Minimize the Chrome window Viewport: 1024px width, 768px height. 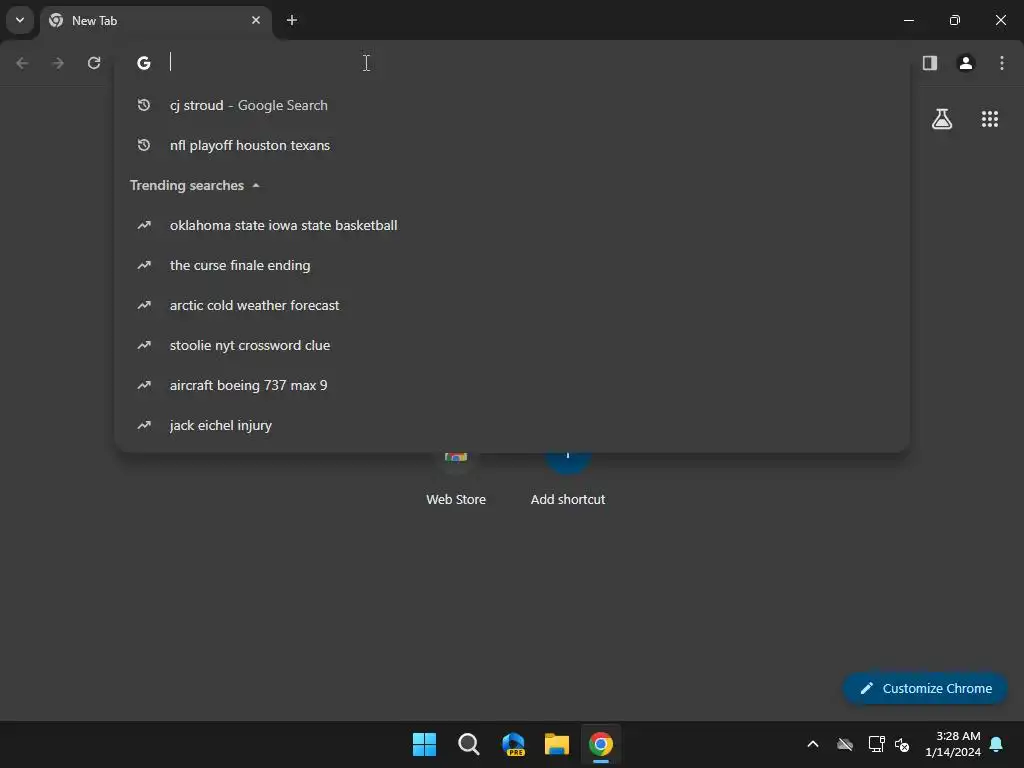908,20
